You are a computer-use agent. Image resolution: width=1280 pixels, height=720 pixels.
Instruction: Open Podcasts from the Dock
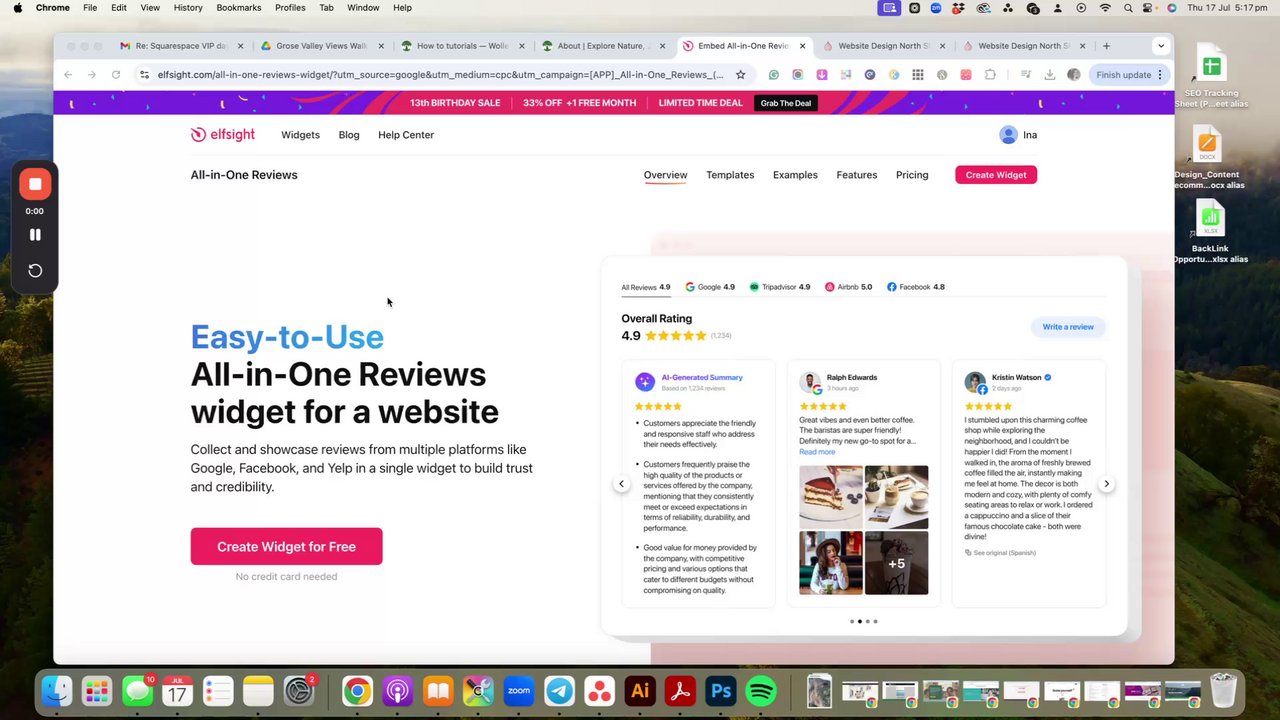click(397, 691)
